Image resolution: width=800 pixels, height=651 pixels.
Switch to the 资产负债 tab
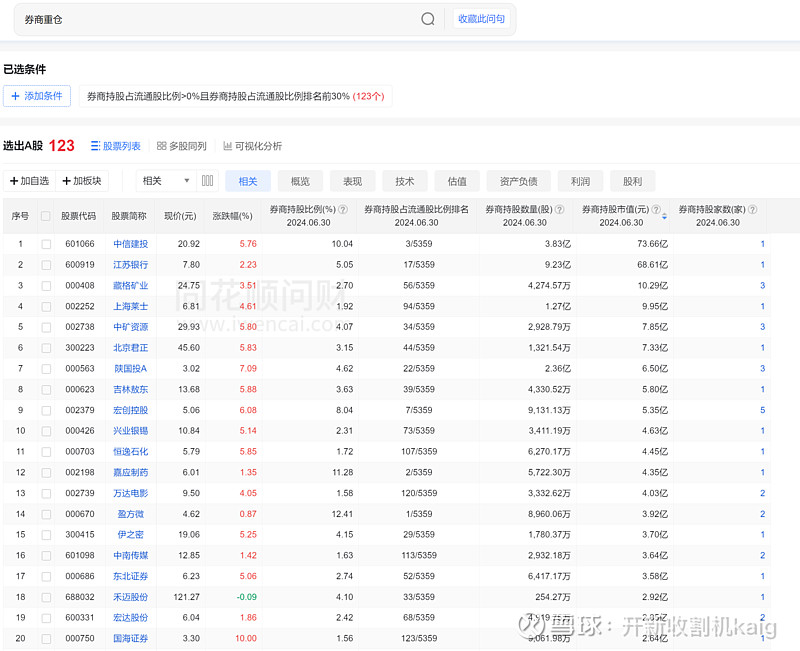pos(518,181)
